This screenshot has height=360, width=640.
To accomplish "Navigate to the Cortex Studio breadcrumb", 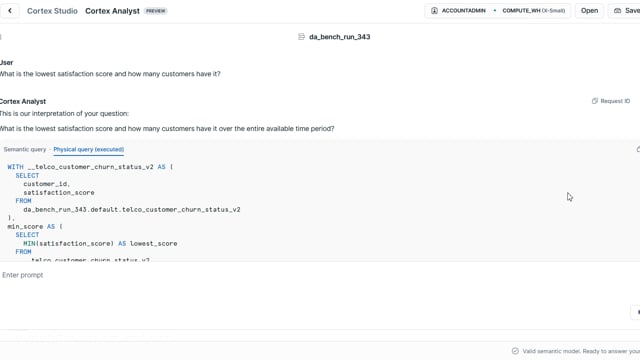I will [x=52, y=11].
